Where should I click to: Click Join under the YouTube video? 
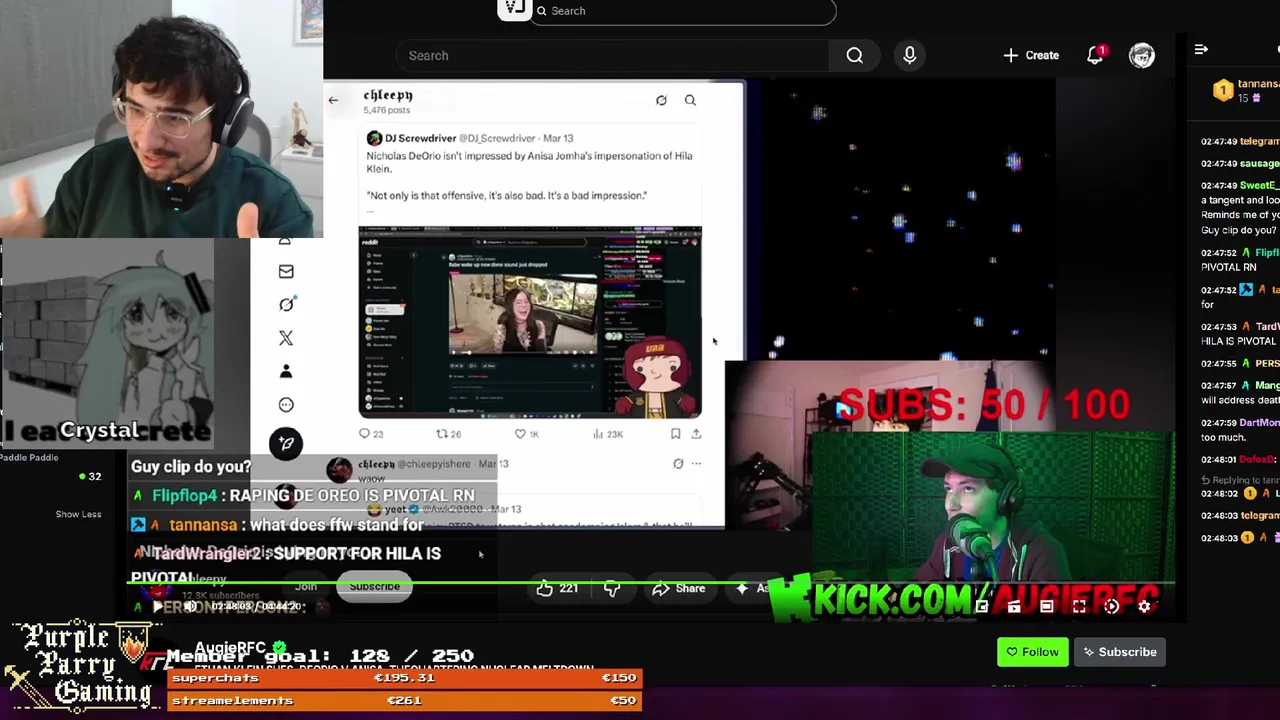(x=306, y=587)
